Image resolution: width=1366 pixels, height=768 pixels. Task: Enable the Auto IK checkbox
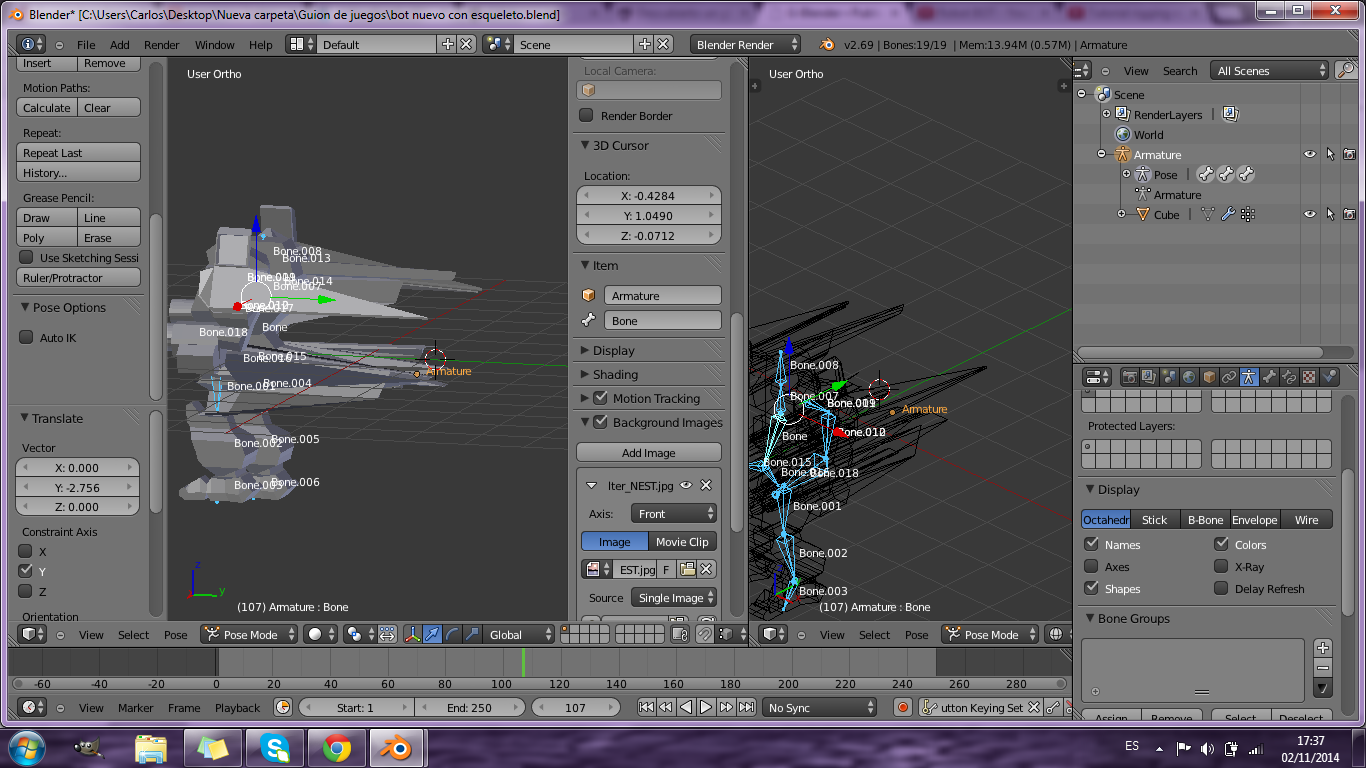tap(27, 338)
